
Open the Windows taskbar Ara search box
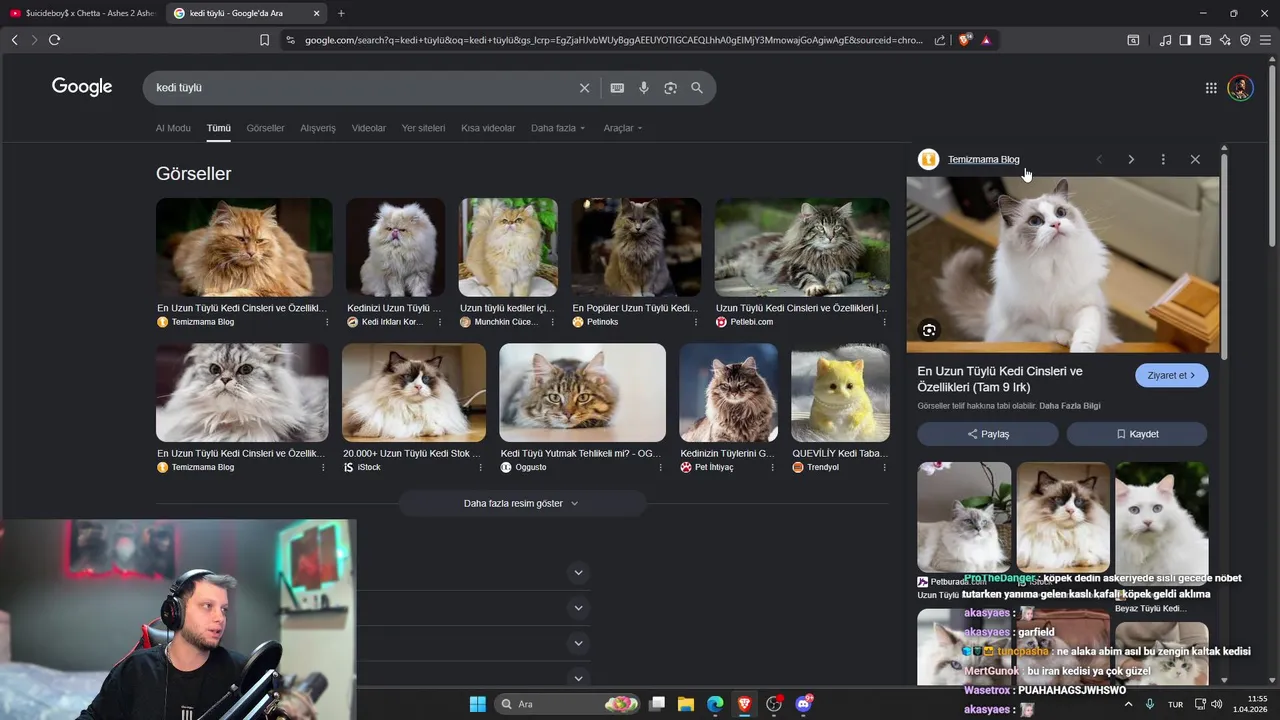[568, 704]
